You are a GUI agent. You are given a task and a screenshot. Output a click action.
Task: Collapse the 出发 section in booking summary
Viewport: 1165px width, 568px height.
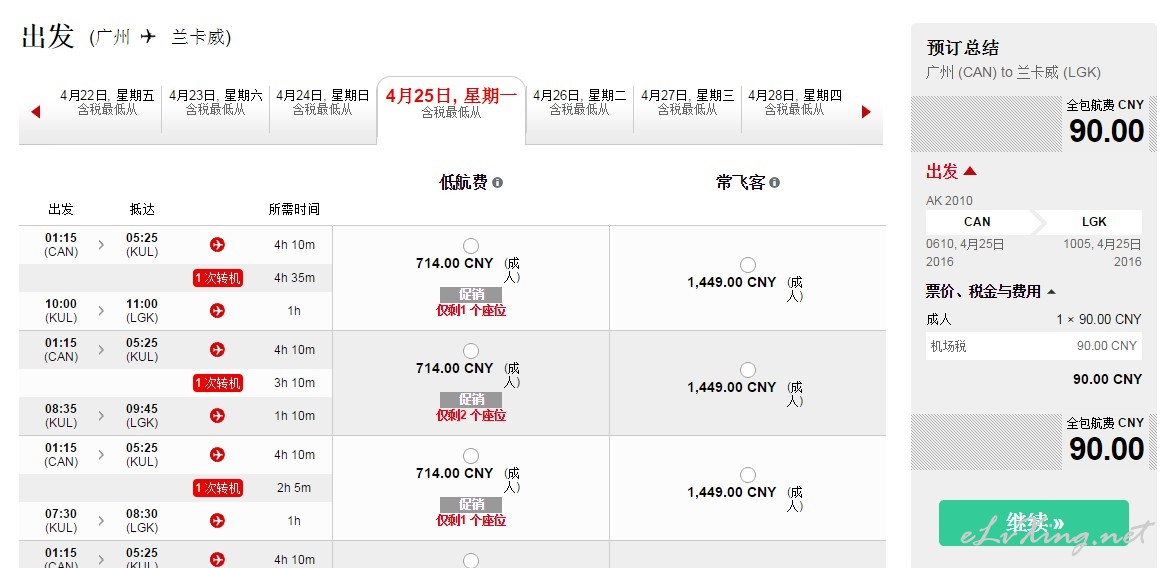pos(951,172)
